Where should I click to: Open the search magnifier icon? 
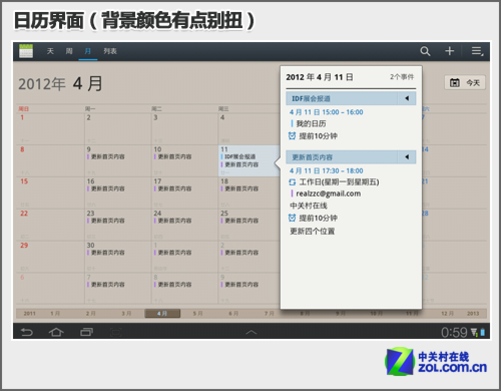pyautogui.click(x=425, y=51)
